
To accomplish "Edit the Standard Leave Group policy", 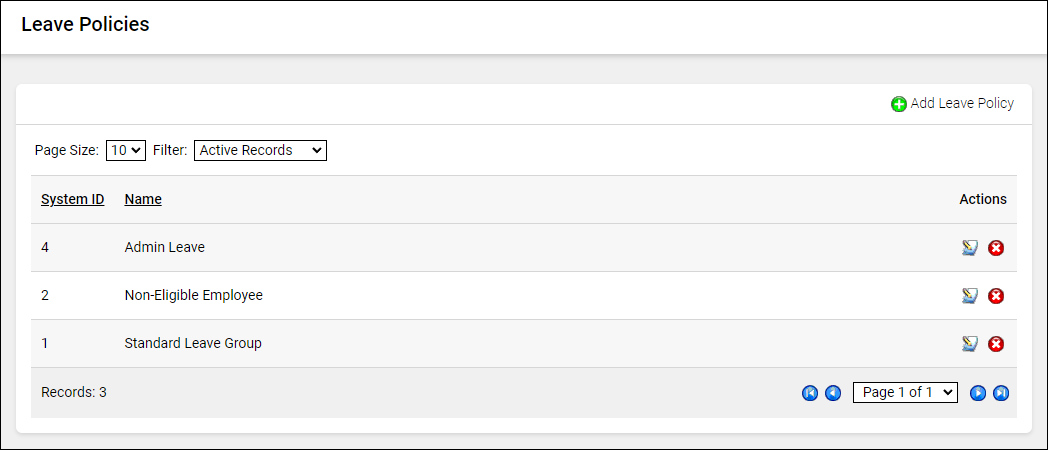I will (969, 344).
